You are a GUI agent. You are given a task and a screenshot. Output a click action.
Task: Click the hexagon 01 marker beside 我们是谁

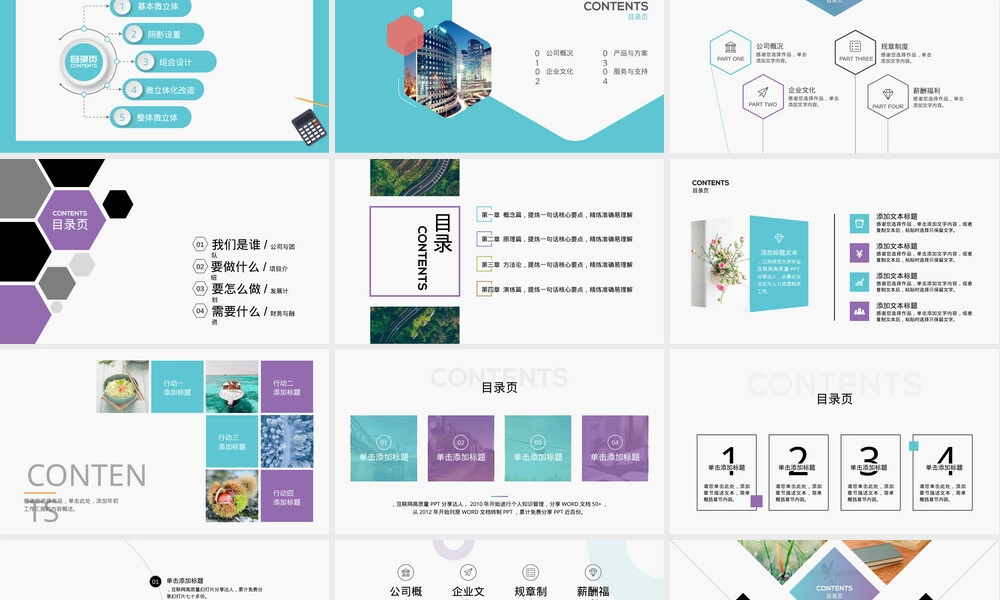[x=200, y=244]
